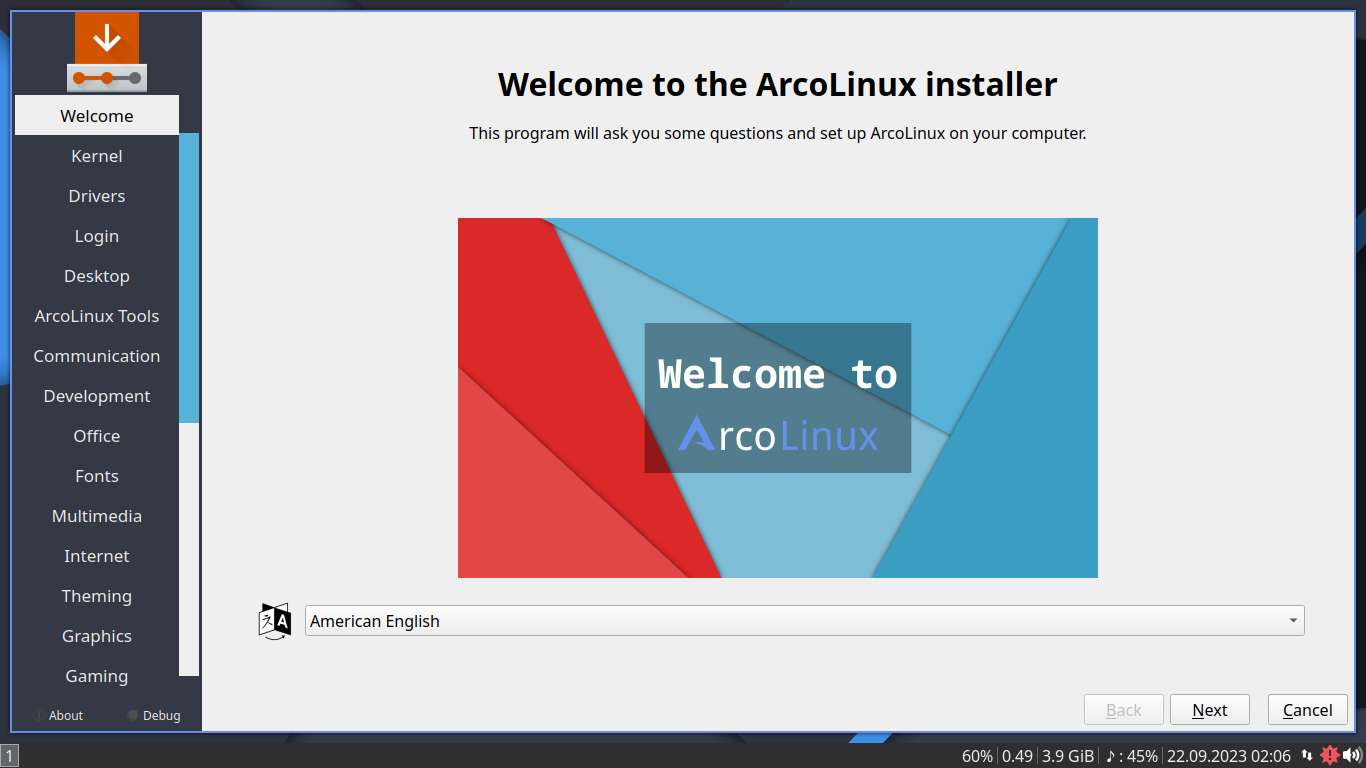Click the music volume 45% indicator
1366x768 pixels.
(1131, 756)
